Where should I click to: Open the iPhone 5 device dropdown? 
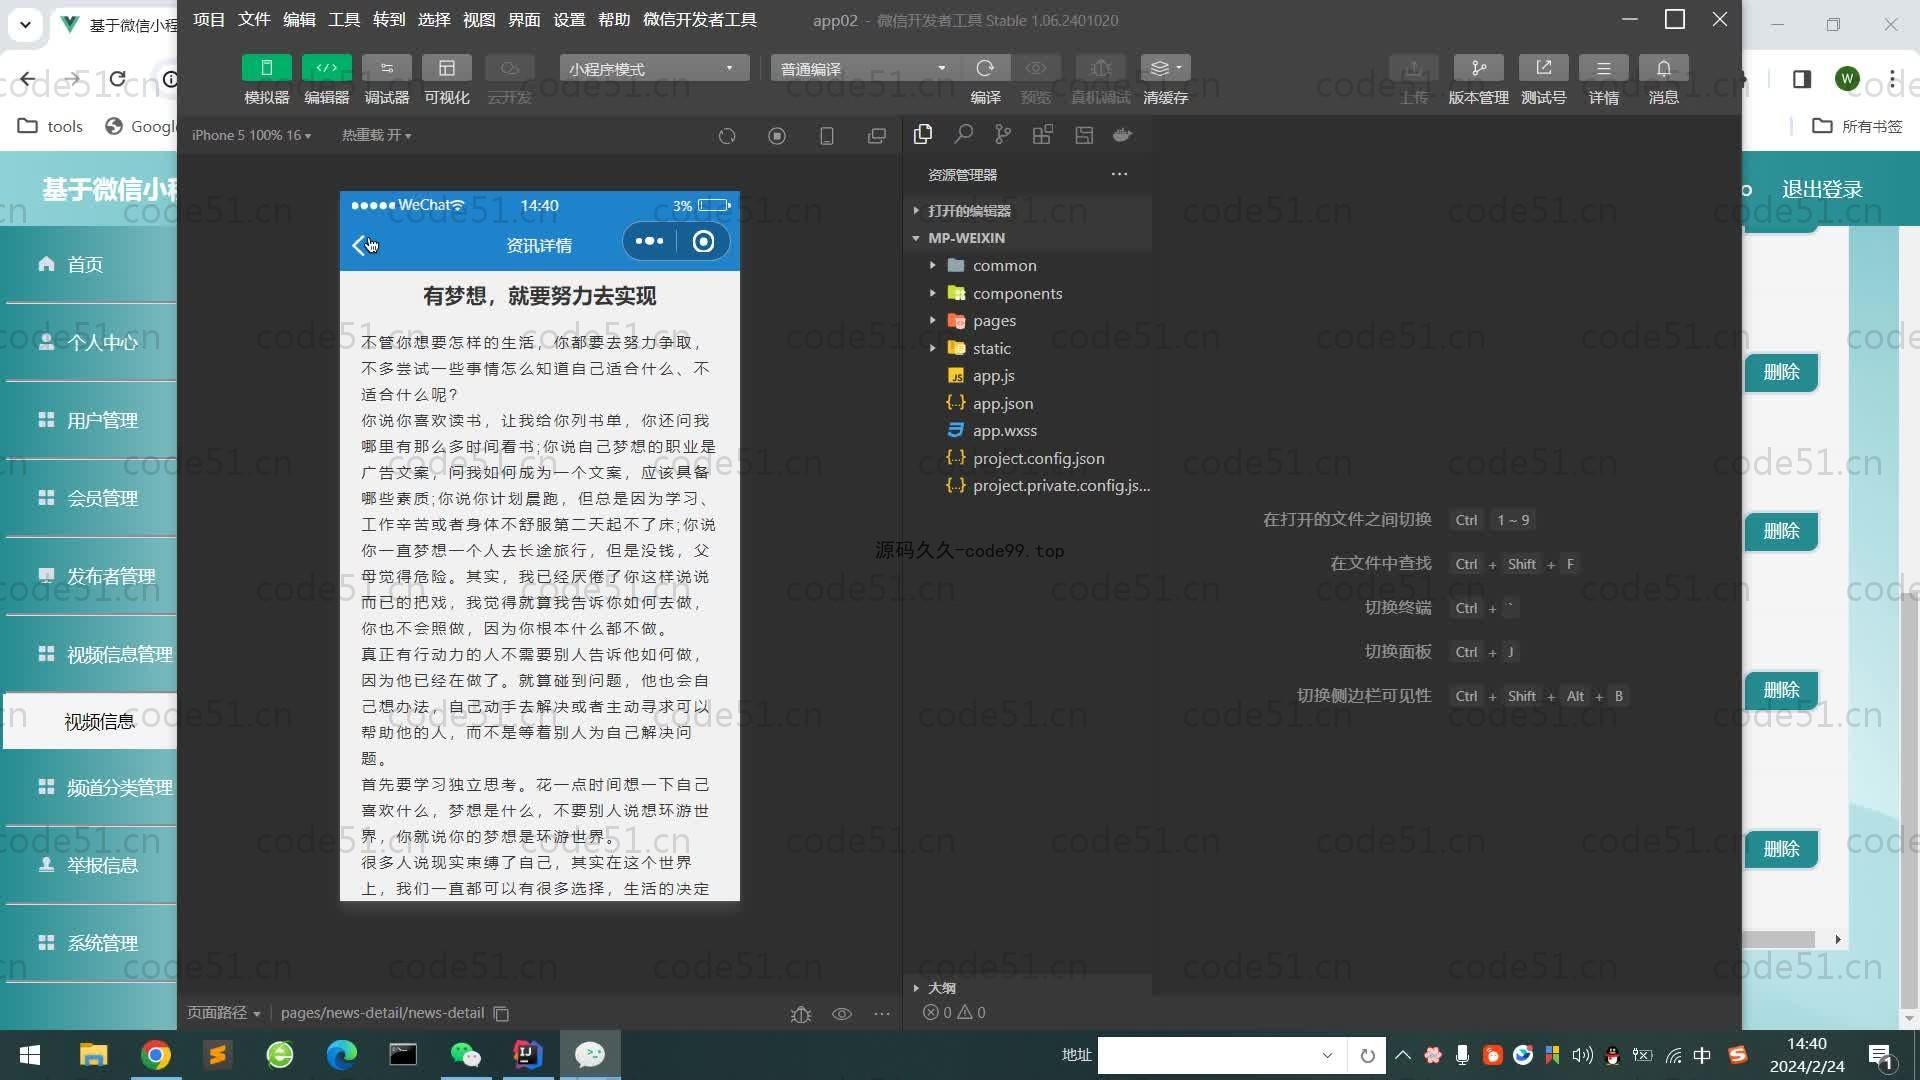[251, 135]
